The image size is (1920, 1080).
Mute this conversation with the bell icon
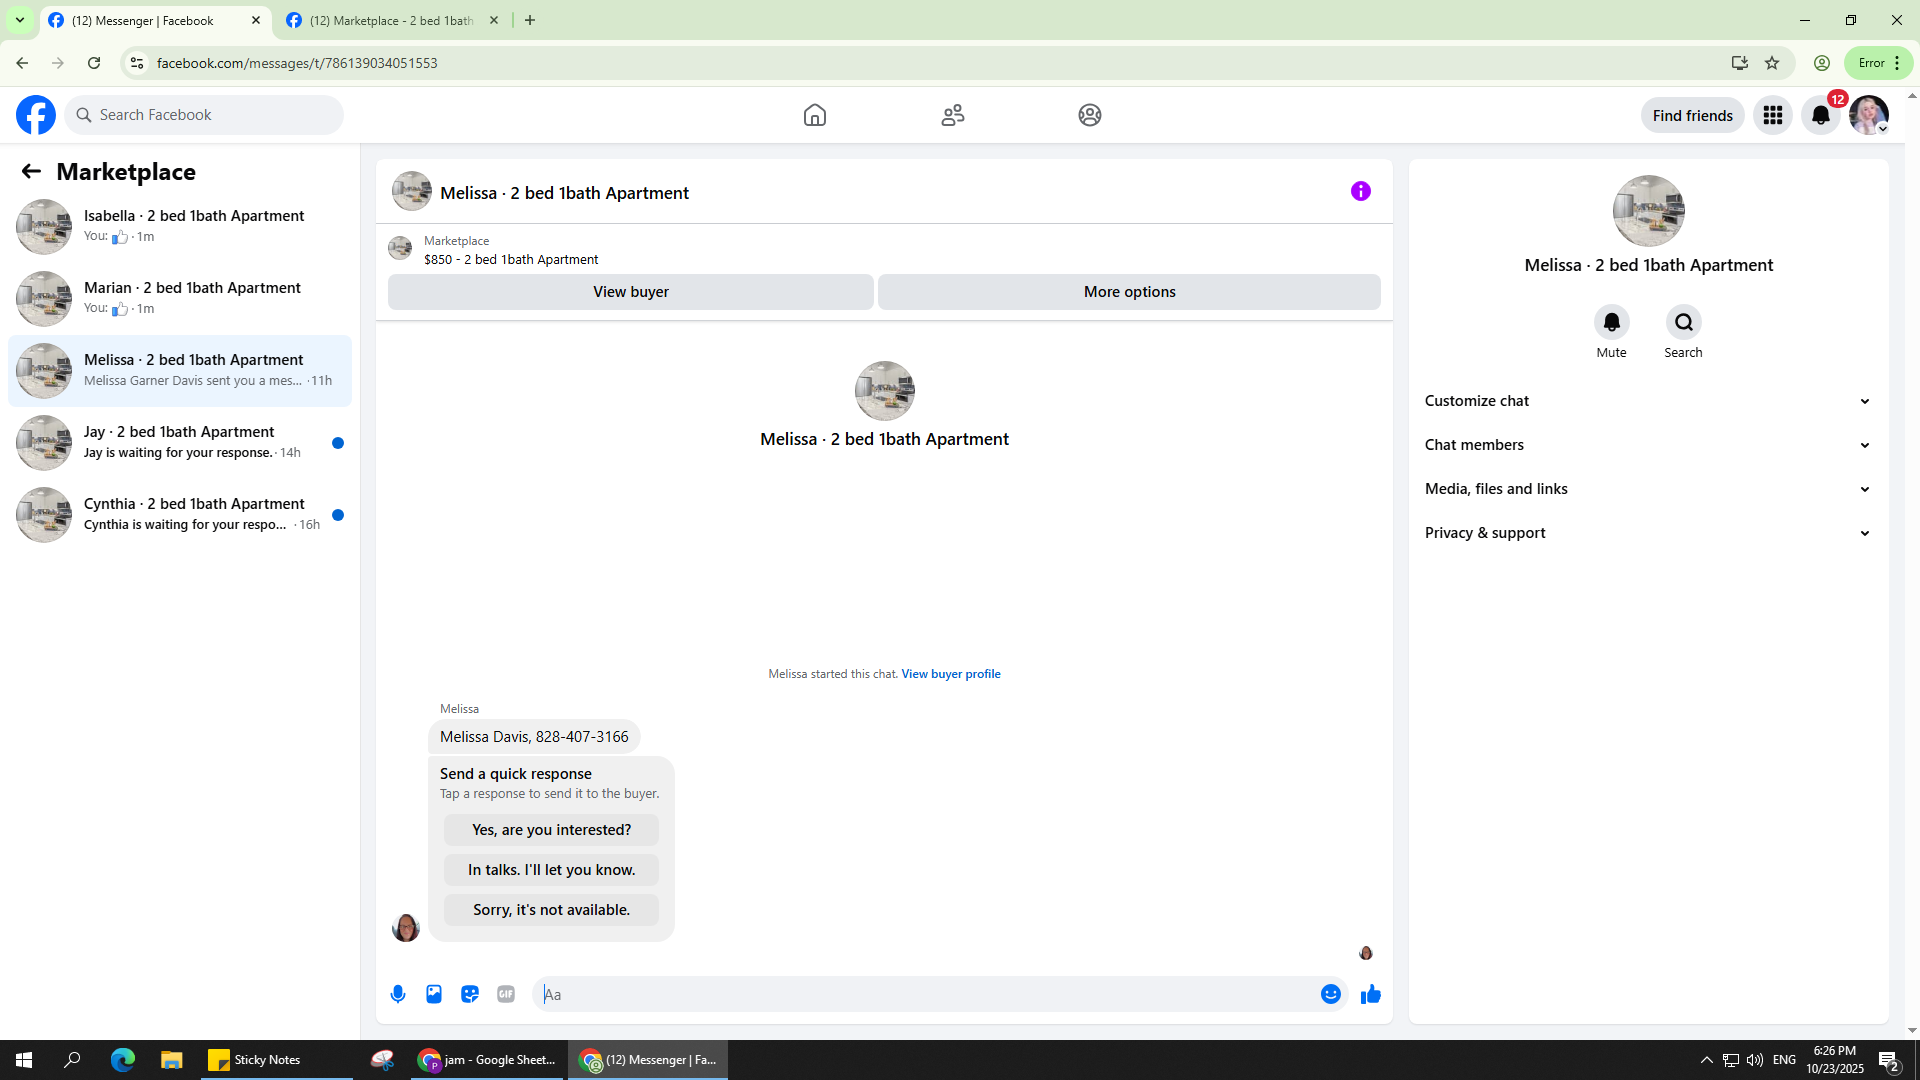[1611, 322]
